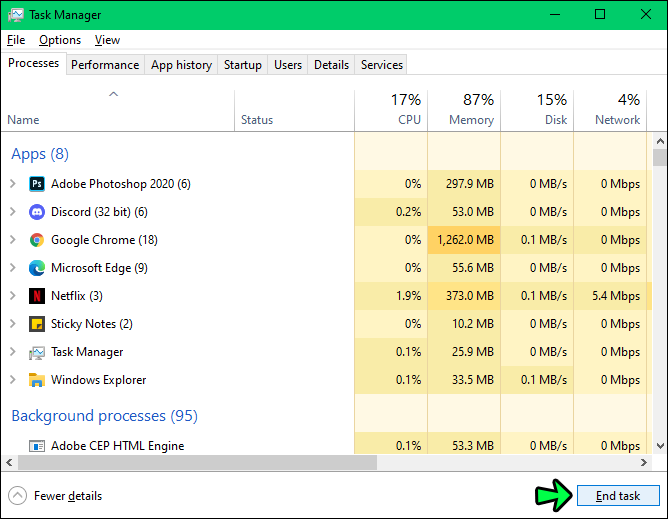Screen dimensions: 668x519
Task: Click the horizontal scrollbar left arrow
Action: [x=9, y=462]
